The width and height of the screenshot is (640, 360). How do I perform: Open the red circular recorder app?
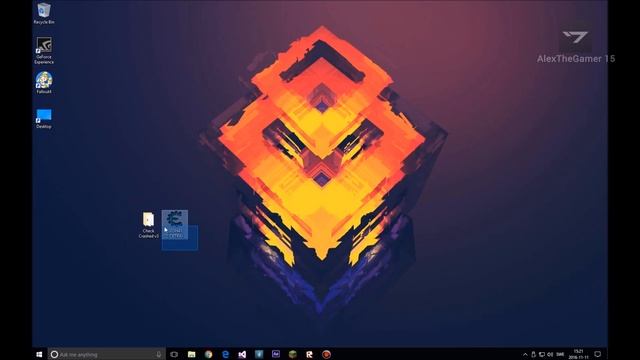tap(326, 354)
